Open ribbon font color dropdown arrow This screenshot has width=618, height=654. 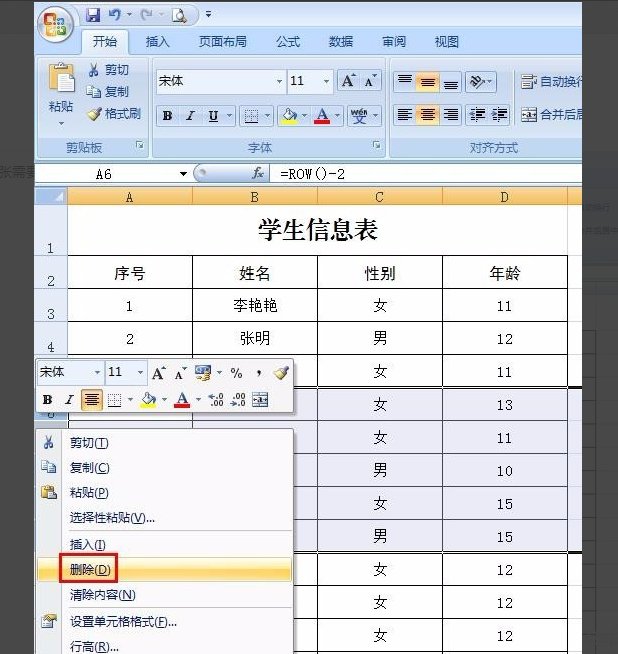(337, 115)
